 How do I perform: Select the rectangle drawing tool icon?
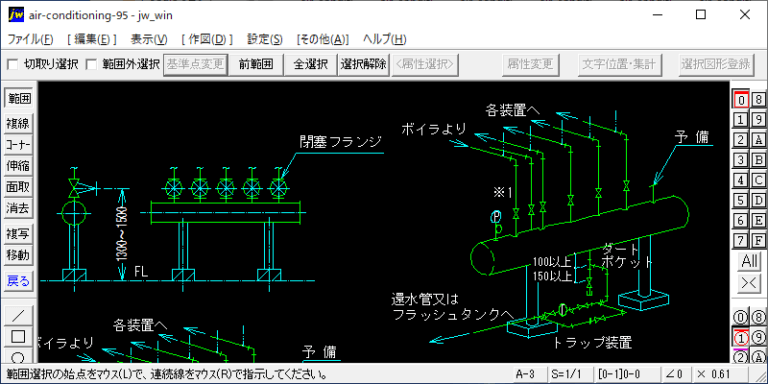point(18,336)
